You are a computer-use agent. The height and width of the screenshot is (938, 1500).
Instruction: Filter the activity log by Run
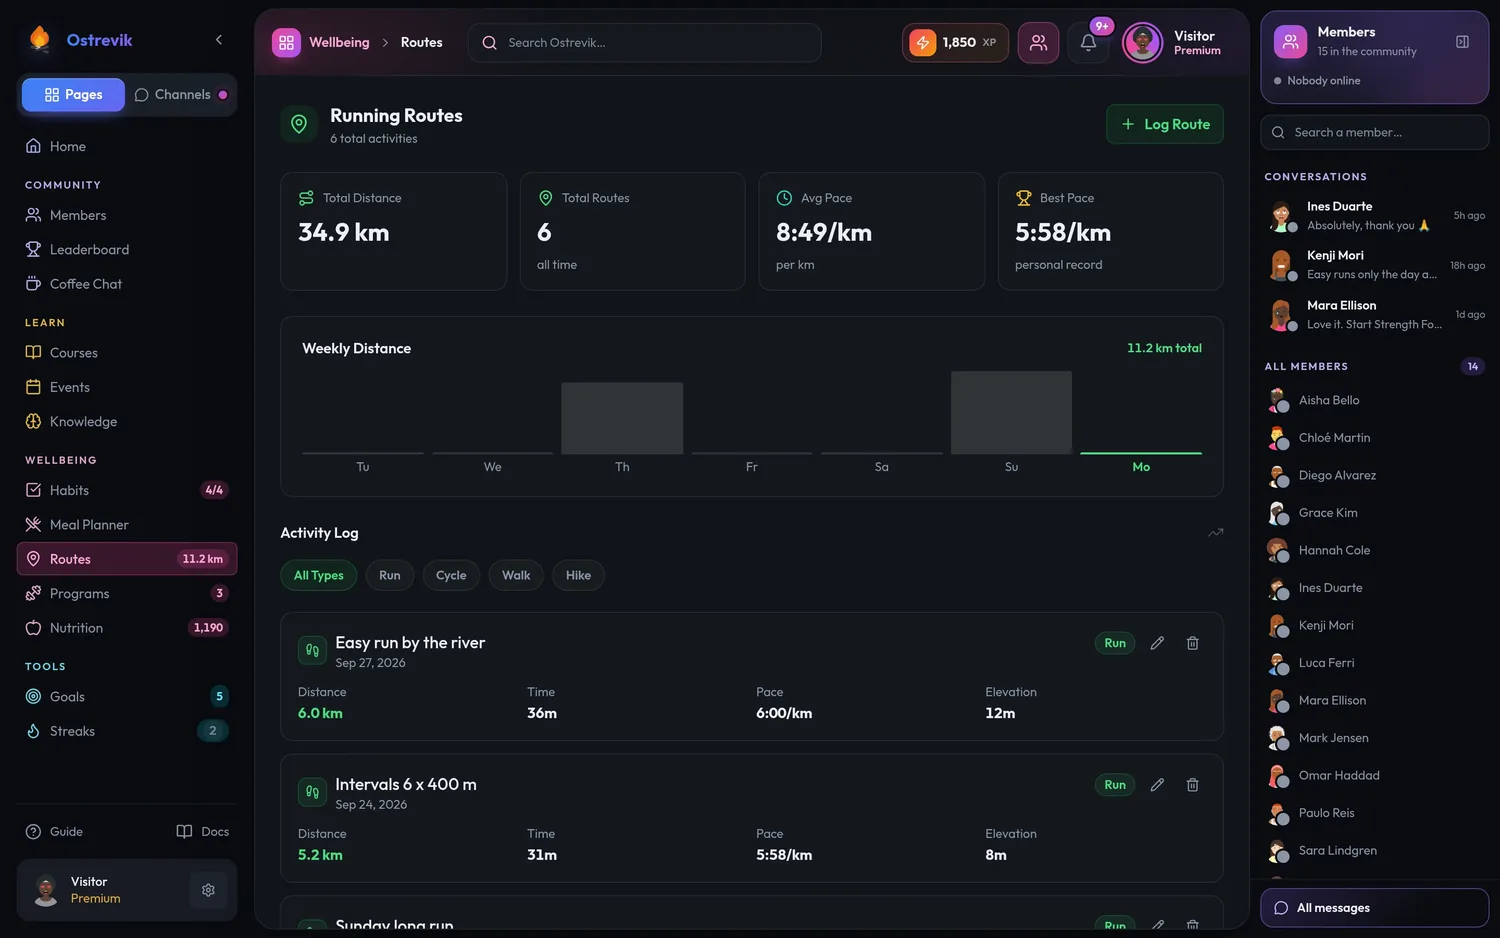pyautogui.click(x=390, y=575)
